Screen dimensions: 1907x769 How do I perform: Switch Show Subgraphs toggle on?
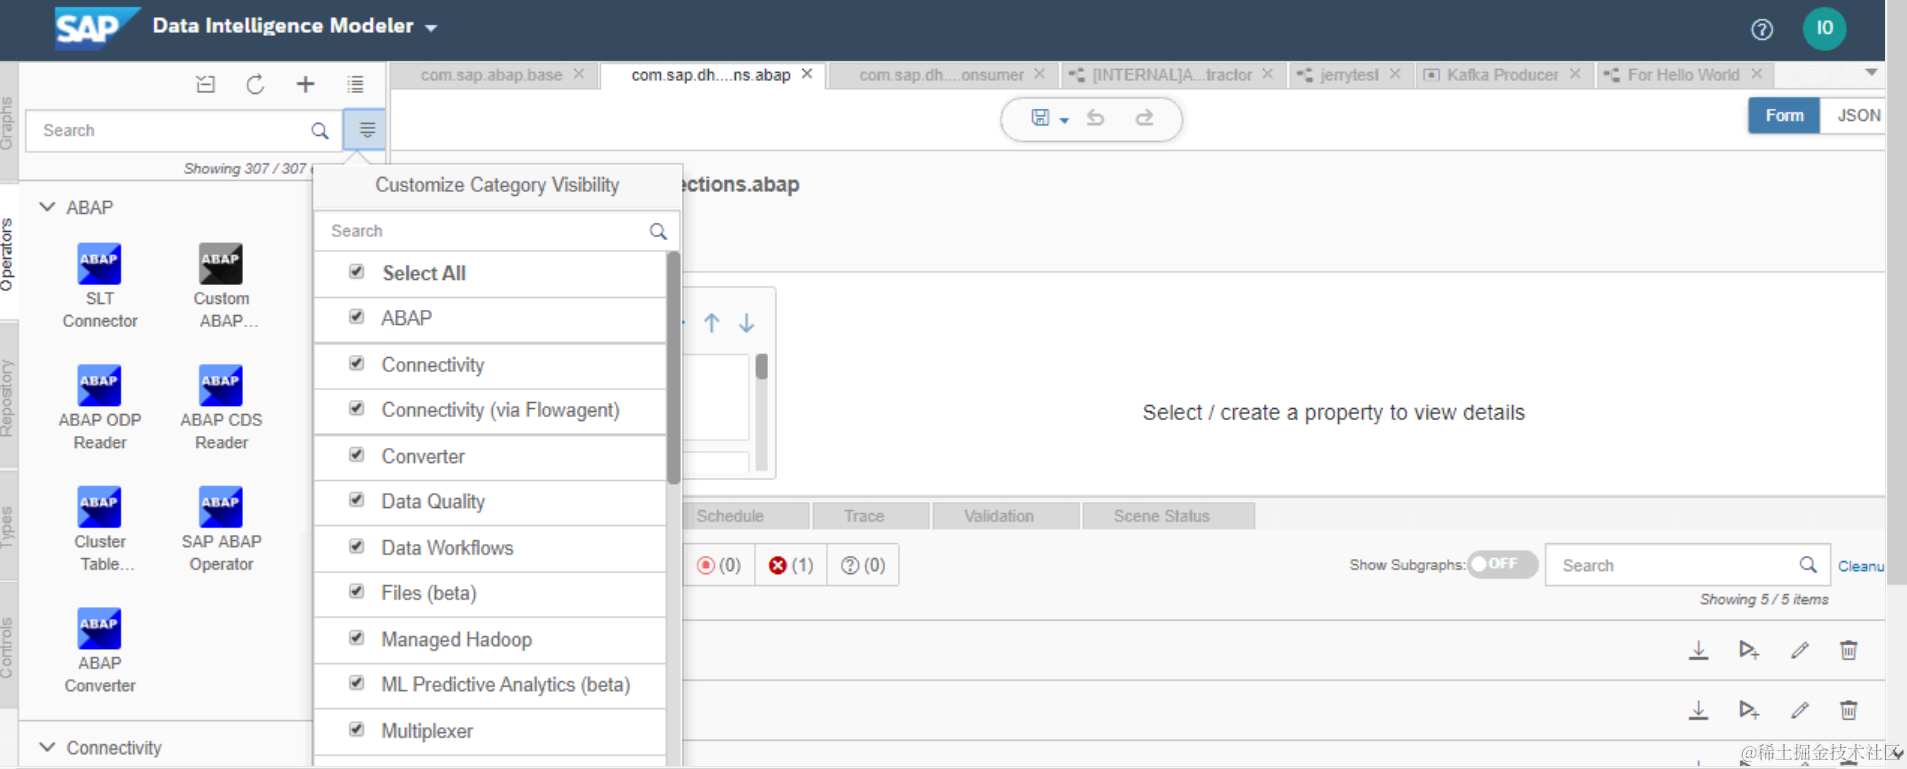(x=1502, y=564)
